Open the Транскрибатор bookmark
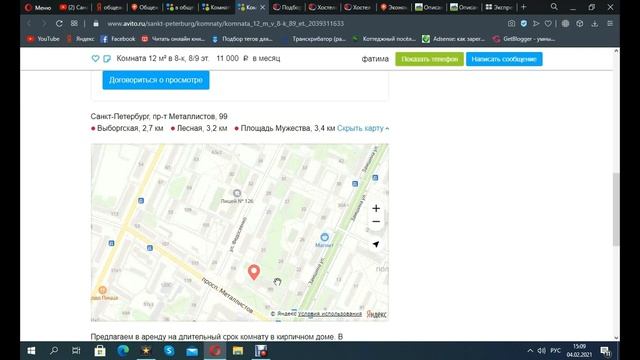Image resolution: width=640 pixels, height=360 pixels. click(314, 39)
